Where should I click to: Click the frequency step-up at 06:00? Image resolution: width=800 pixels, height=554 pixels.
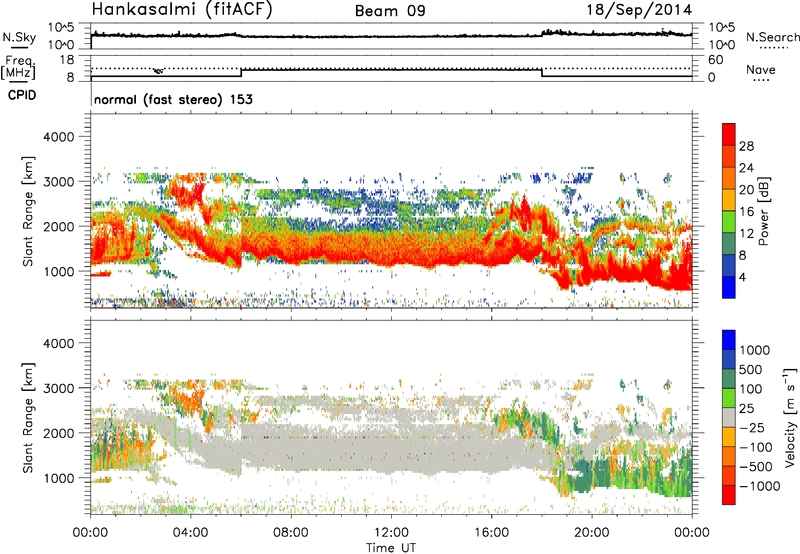point(241,73)
